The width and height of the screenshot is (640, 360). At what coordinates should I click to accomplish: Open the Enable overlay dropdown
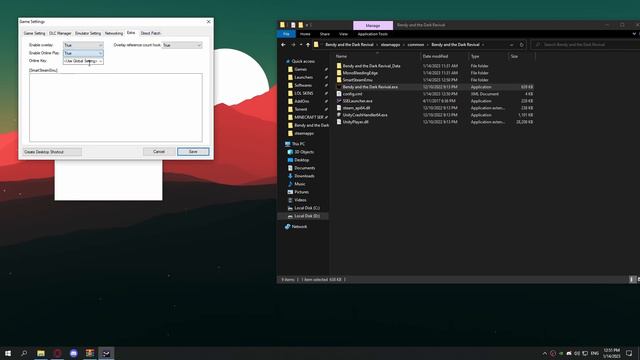83,45
